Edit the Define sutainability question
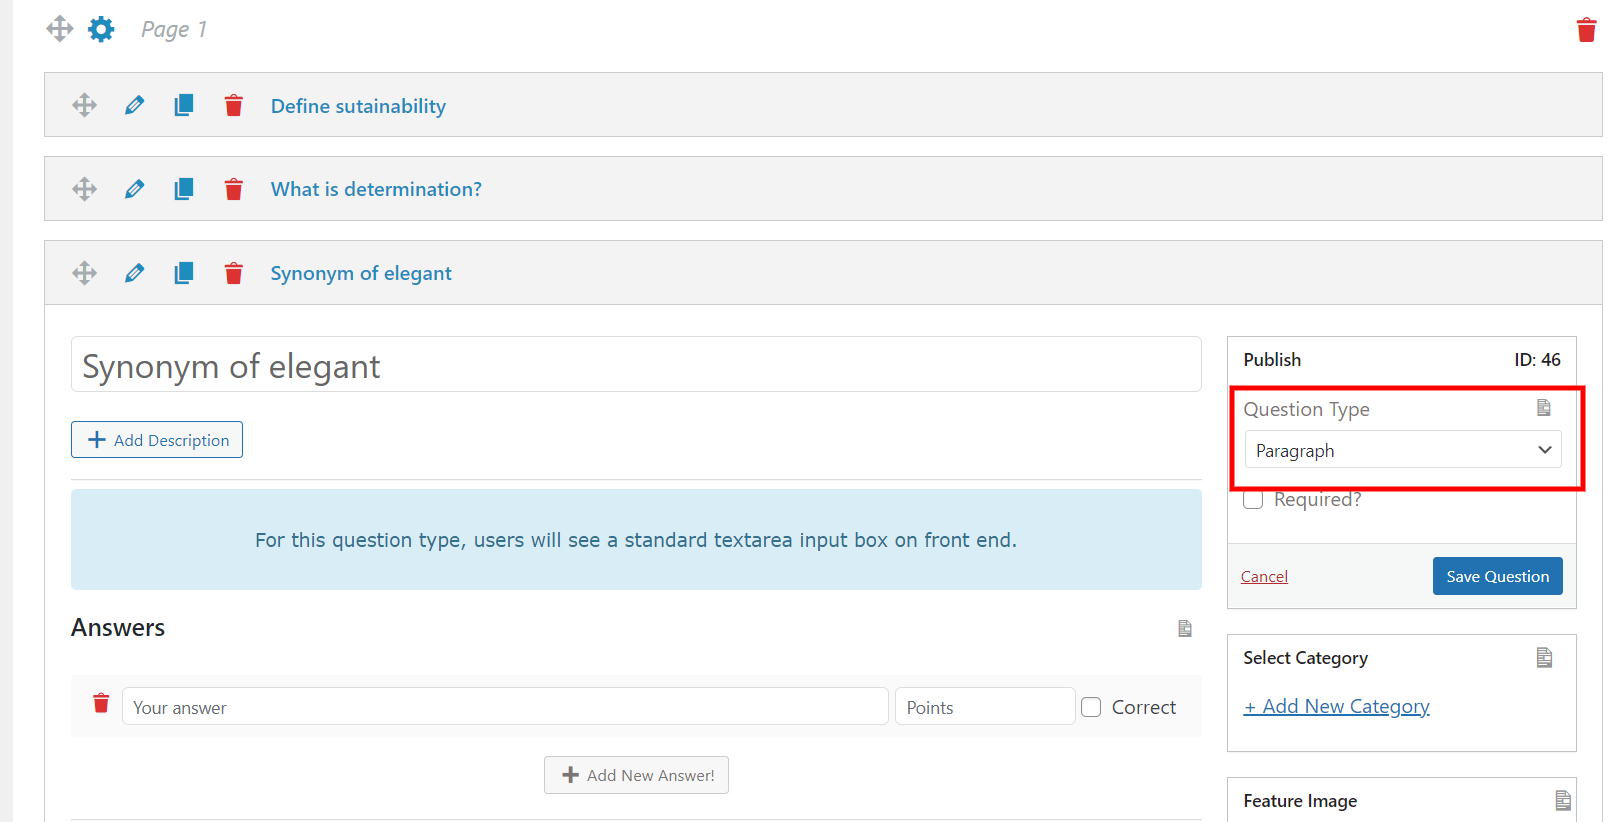This screenshot has height=822, width=1612. (x=134, y=105)
